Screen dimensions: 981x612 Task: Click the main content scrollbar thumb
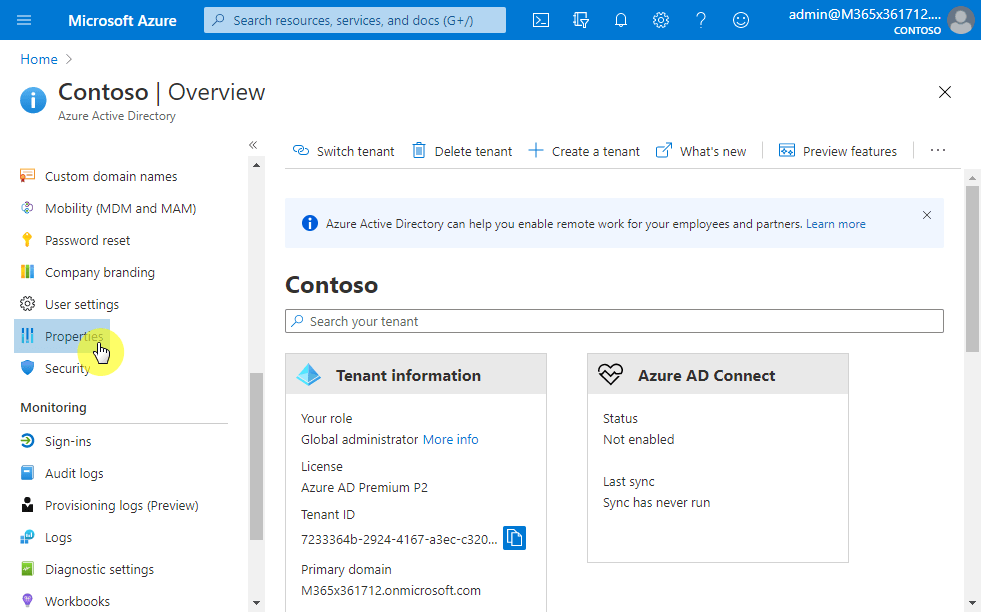(972, 269)
